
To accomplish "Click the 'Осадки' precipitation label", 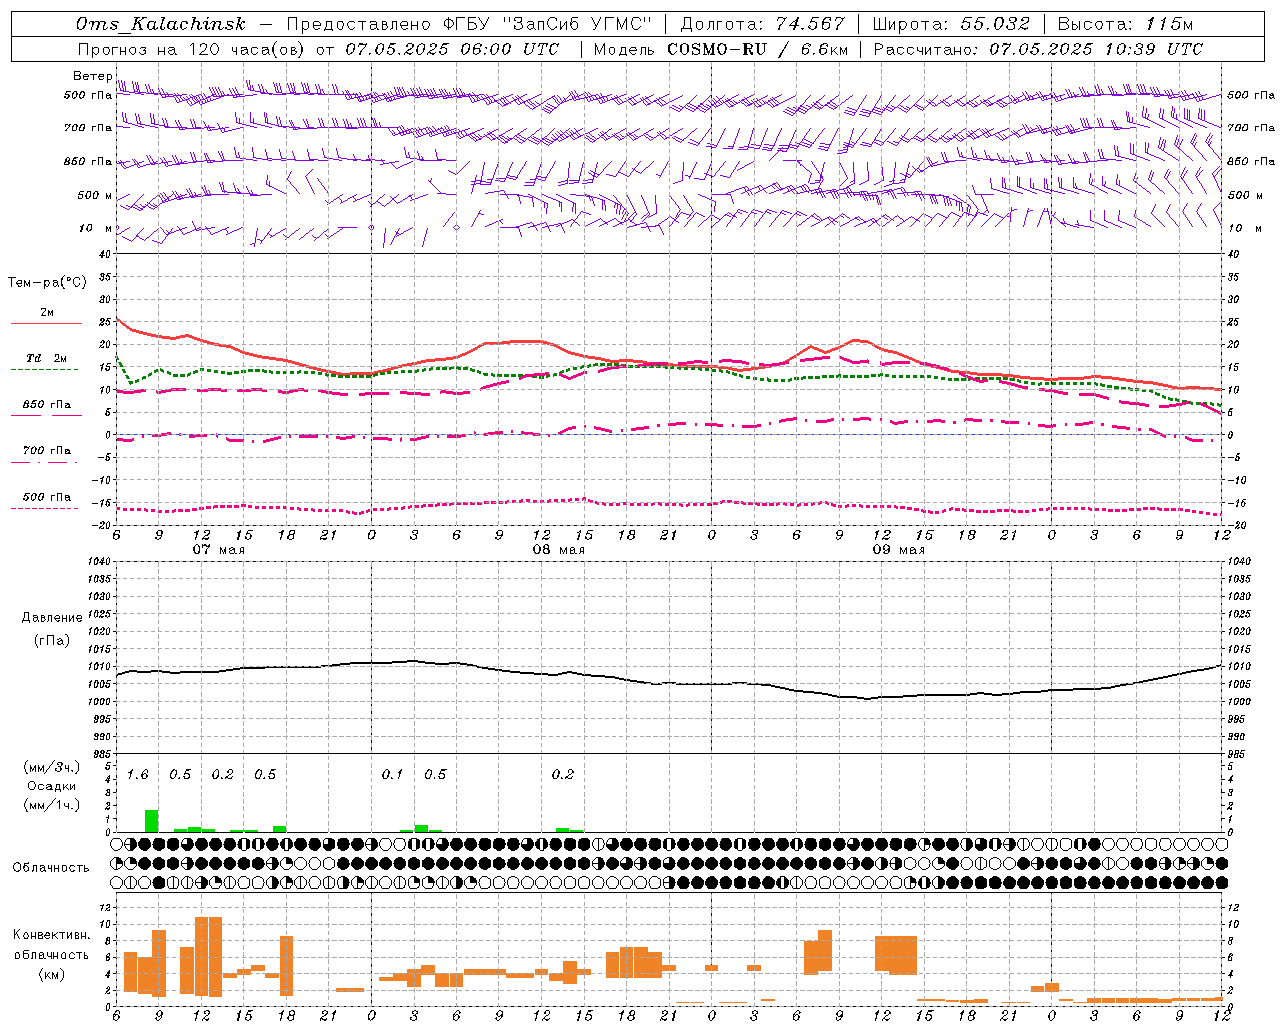I will tap(51, 786).
